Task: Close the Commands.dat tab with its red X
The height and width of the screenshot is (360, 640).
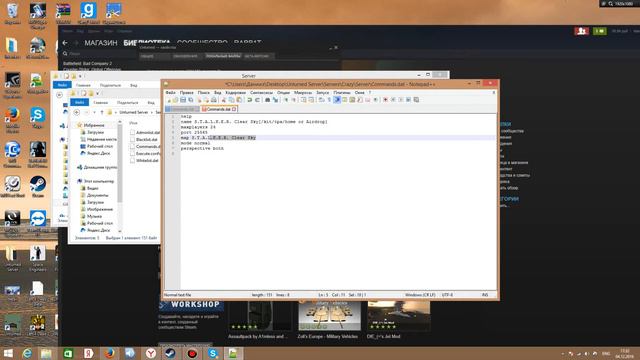Action: click(x=234, y=109)
